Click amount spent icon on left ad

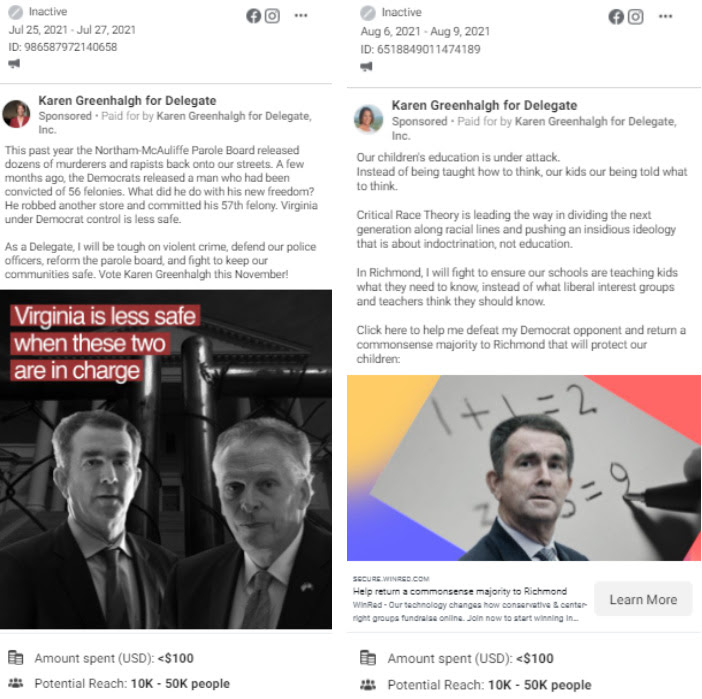[16, 657]
